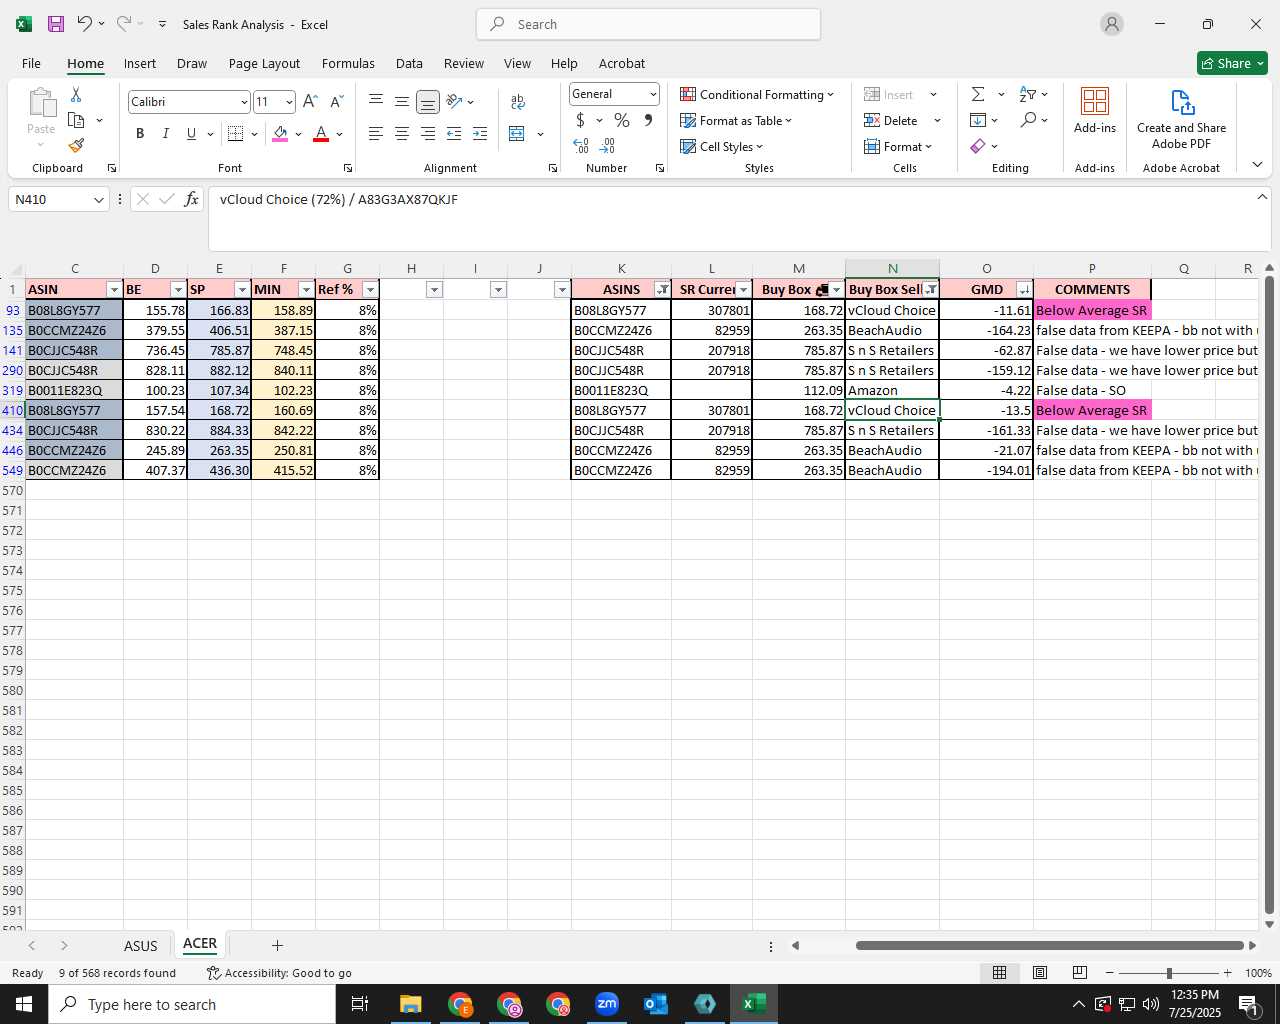Image resolution: width=1280 pixels, height=1024 pixels.
Task: Toggle Align Left horizontal alignment
Action: click(x=376, y=133)
